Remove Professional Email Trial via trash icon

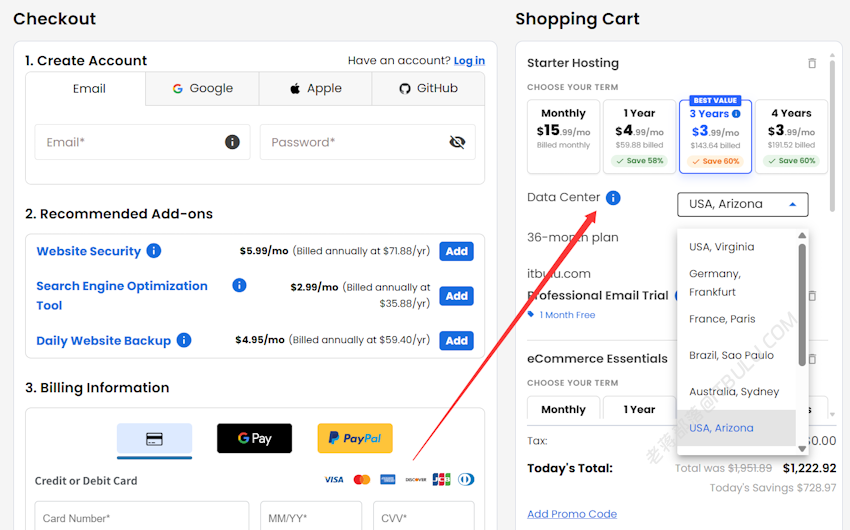point(812,296)
